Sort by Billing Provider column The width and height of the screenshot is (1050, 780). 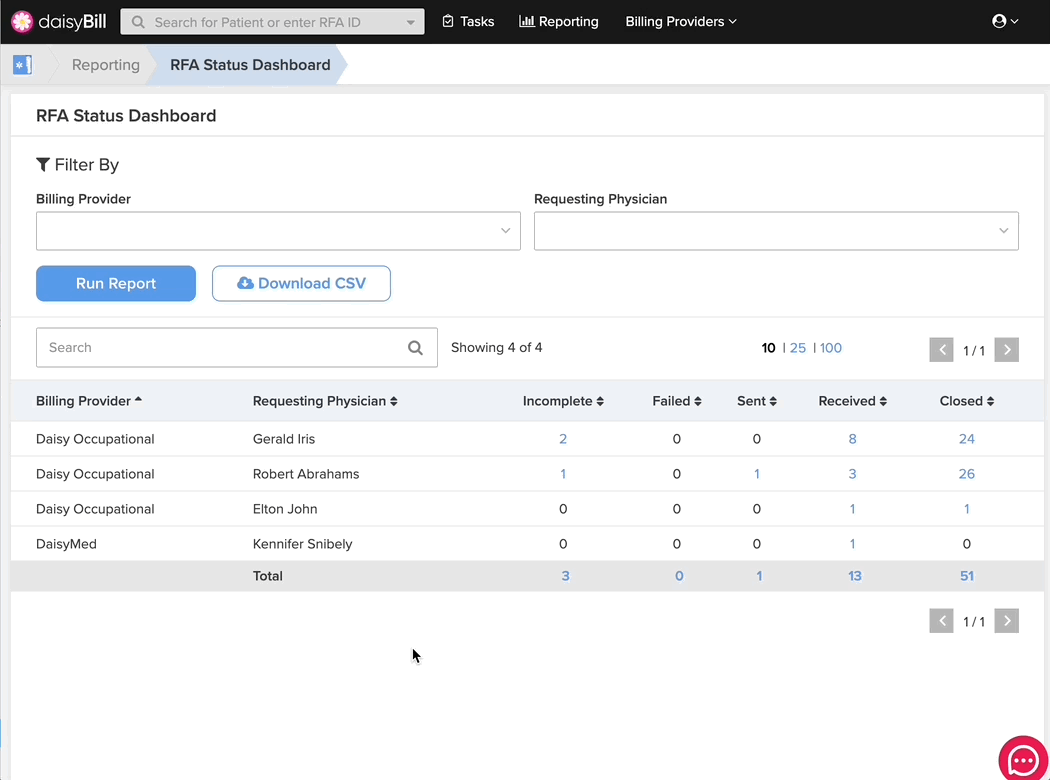[89, 401]
